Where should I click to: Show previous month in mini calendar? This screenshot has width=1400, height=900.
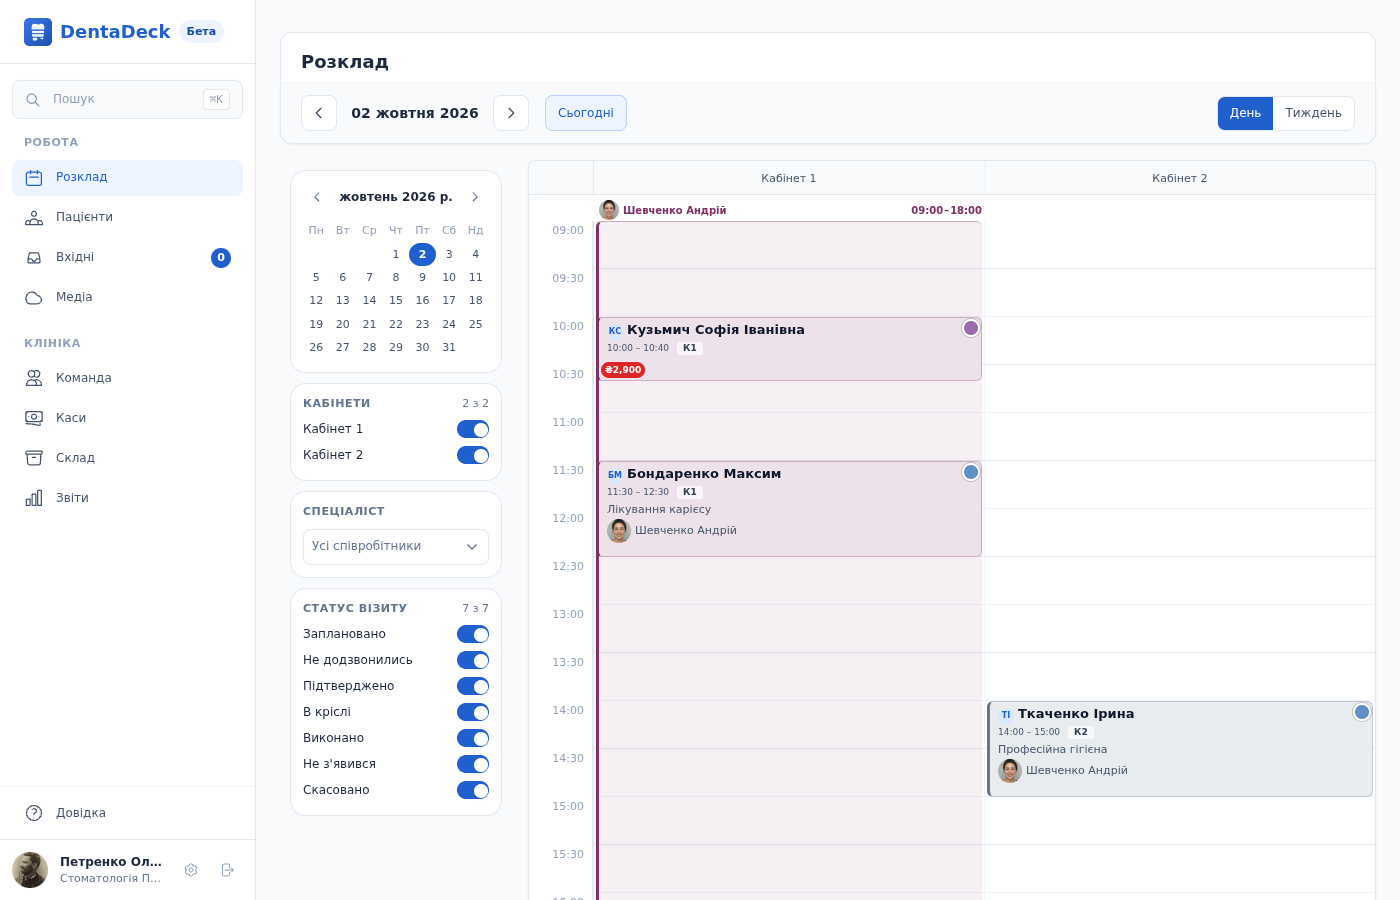point(317,197)
